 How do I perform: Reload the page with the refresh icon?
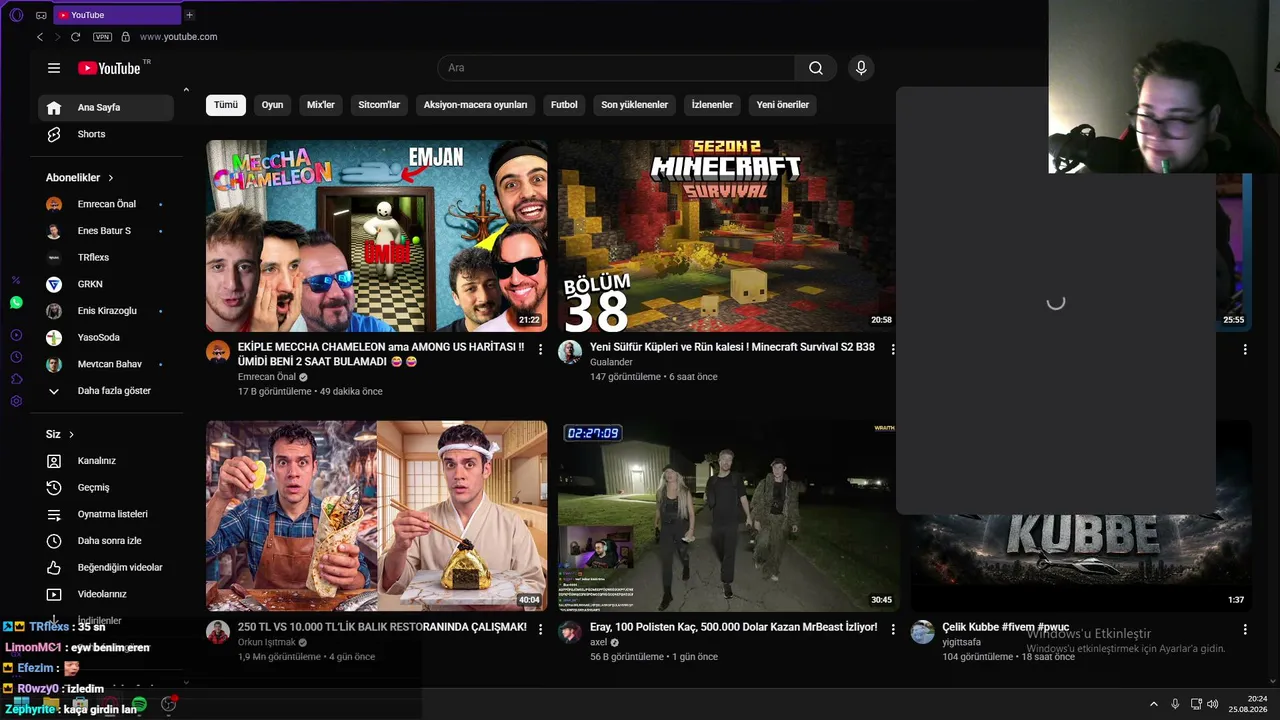pyautogui.click(x=75, y=37)
